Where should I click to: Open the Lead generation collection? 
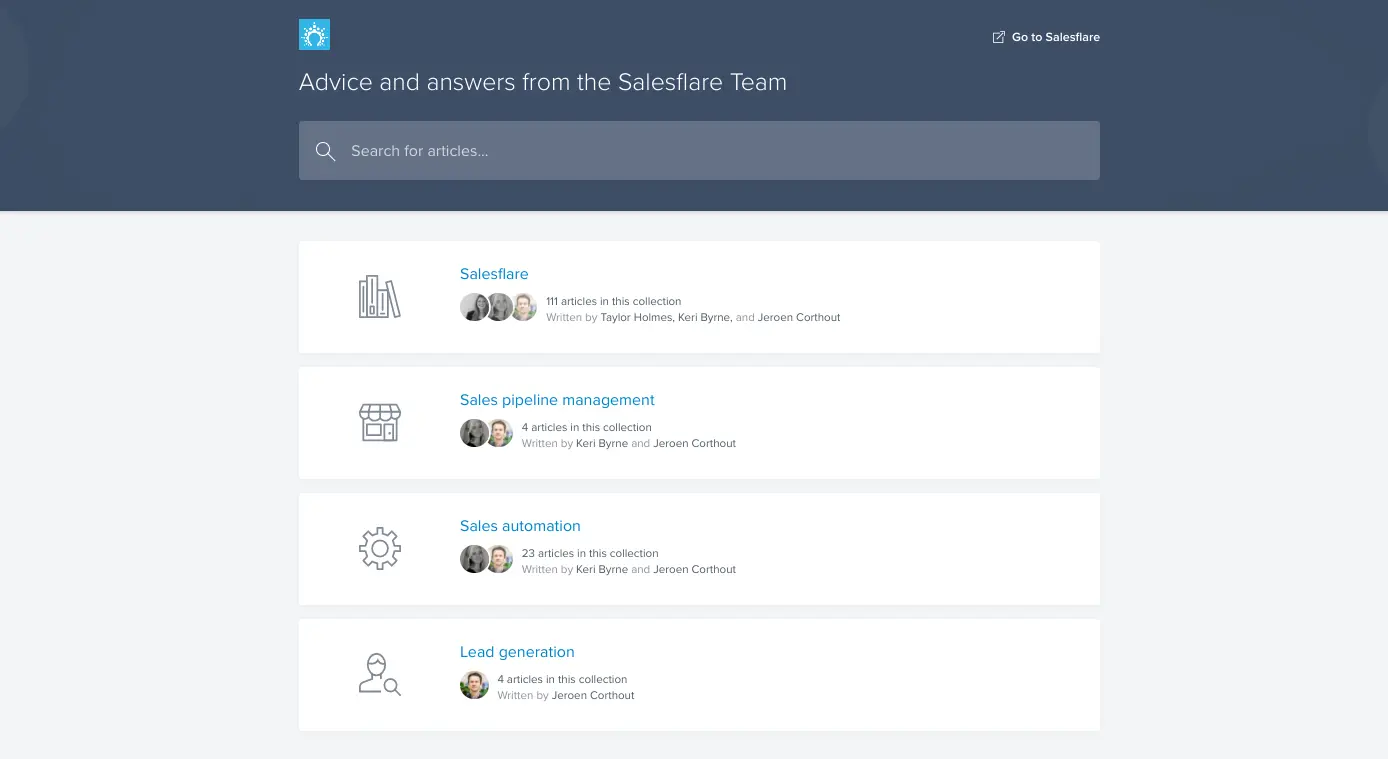click(x=517, y=652)
